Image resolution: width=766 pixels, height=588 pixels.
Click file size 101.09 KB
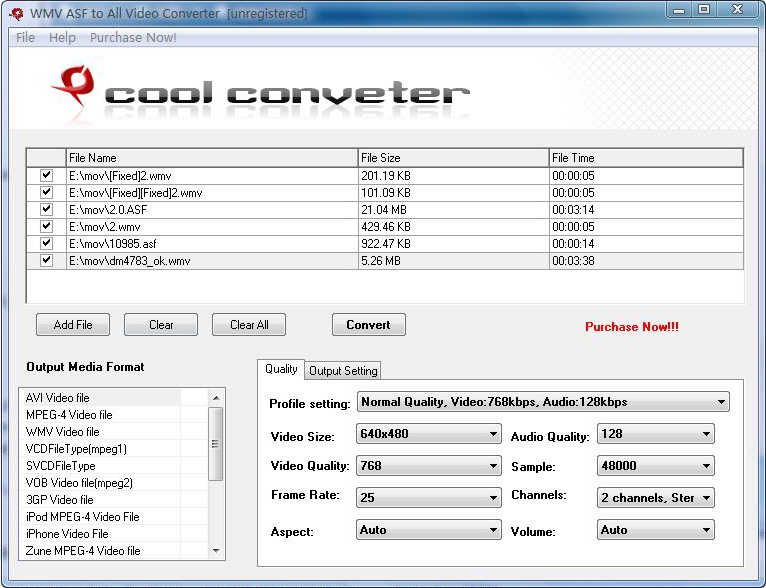386,193
